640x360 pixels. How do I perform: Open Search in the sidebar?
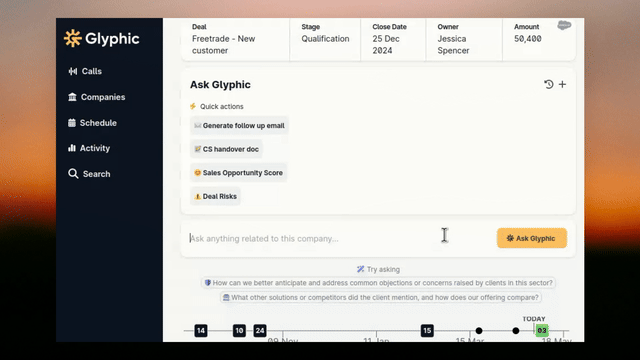point(89,174)
